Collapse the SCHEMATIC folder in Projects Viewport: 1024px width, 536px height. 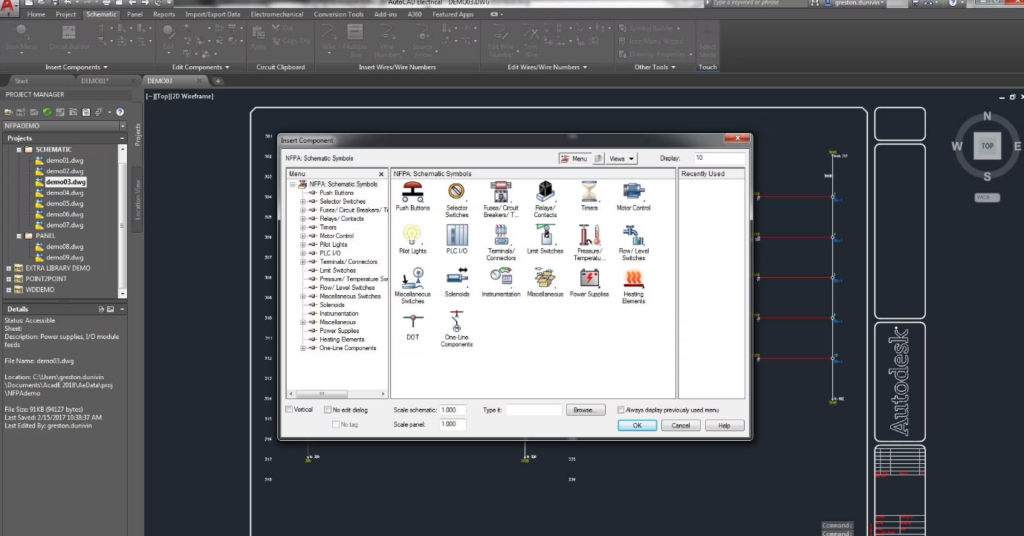[x=19, y=150]
